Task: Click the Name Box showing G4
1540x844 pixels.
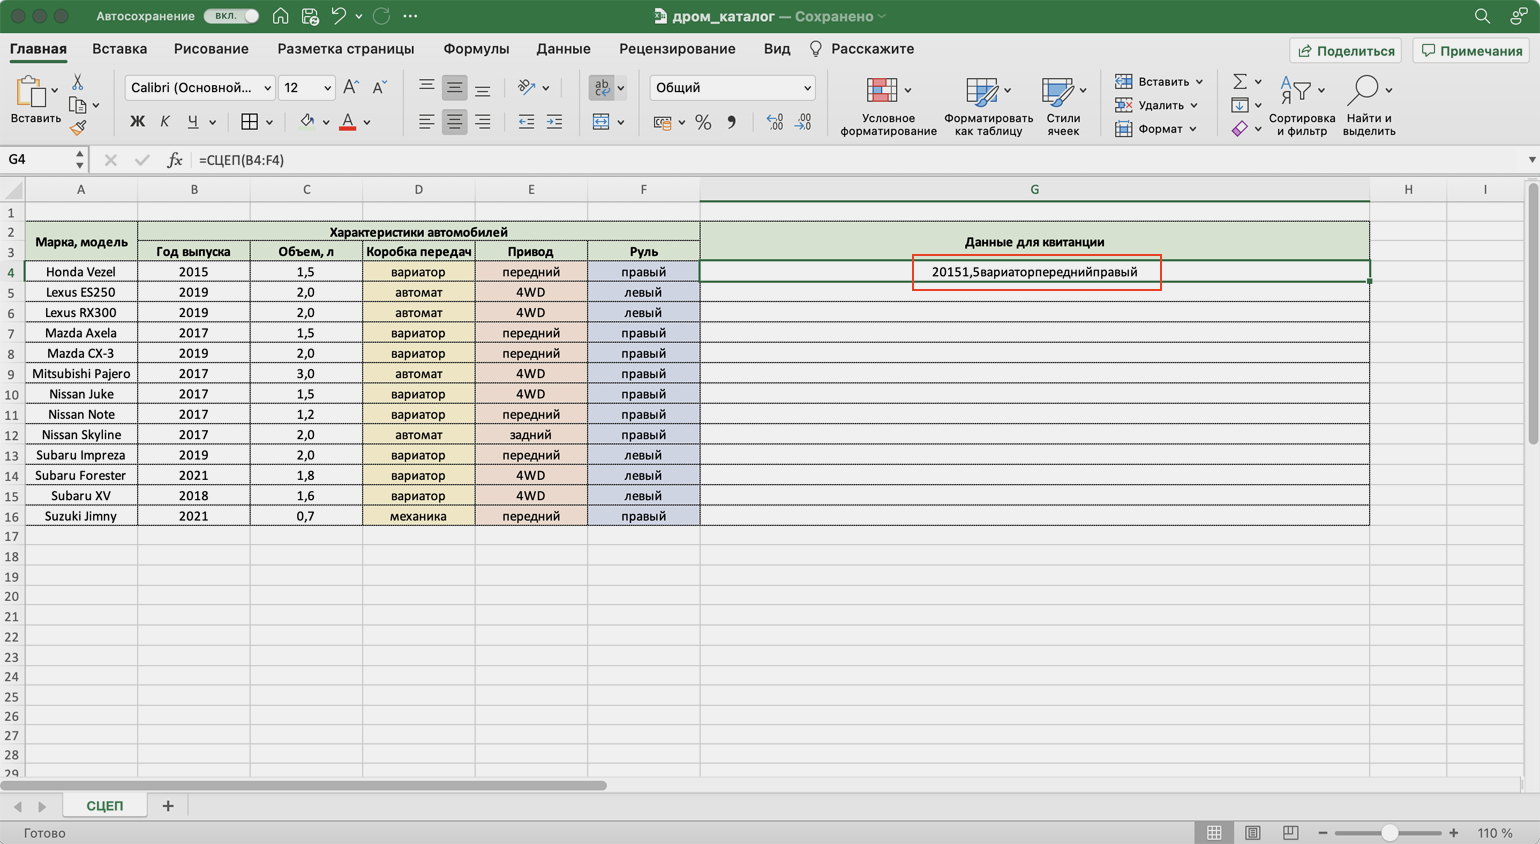Action: (x=38, y=160)
